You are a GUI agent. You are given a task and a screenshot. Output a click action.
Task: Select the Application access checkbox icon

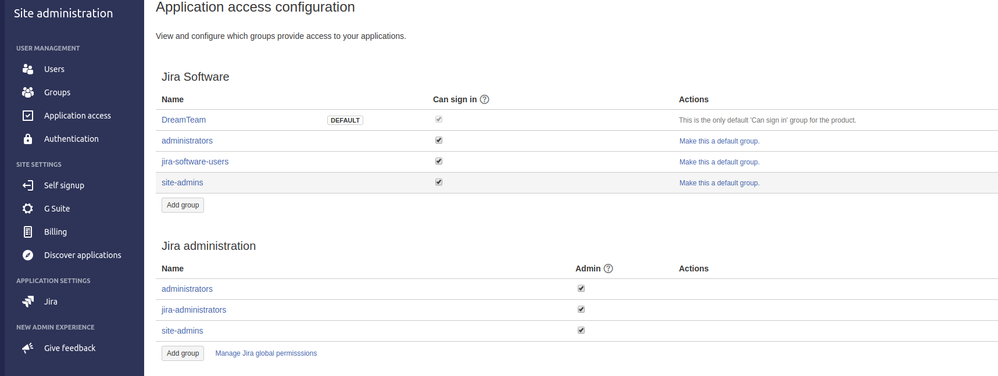coord(27,116)
